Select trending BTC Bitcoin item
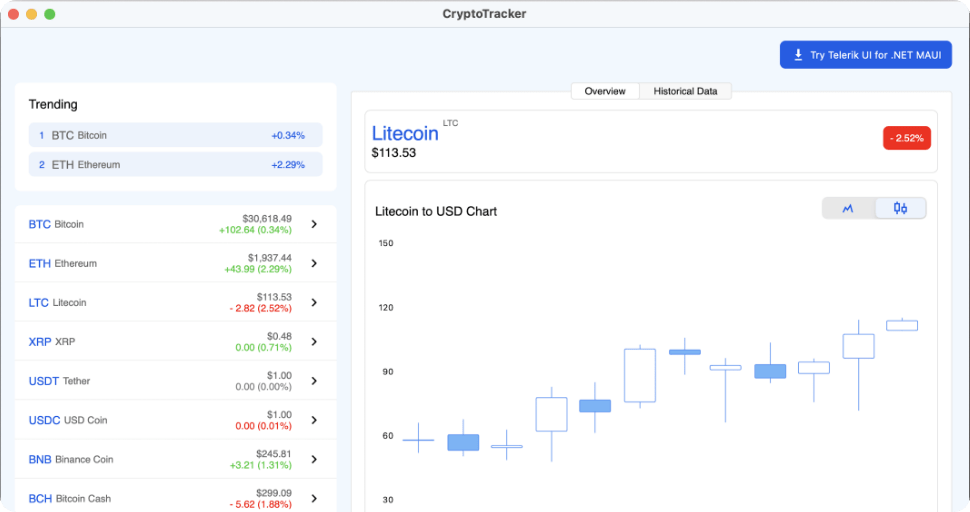Screen dimensions: 970x512 click(x=175, y=135)
